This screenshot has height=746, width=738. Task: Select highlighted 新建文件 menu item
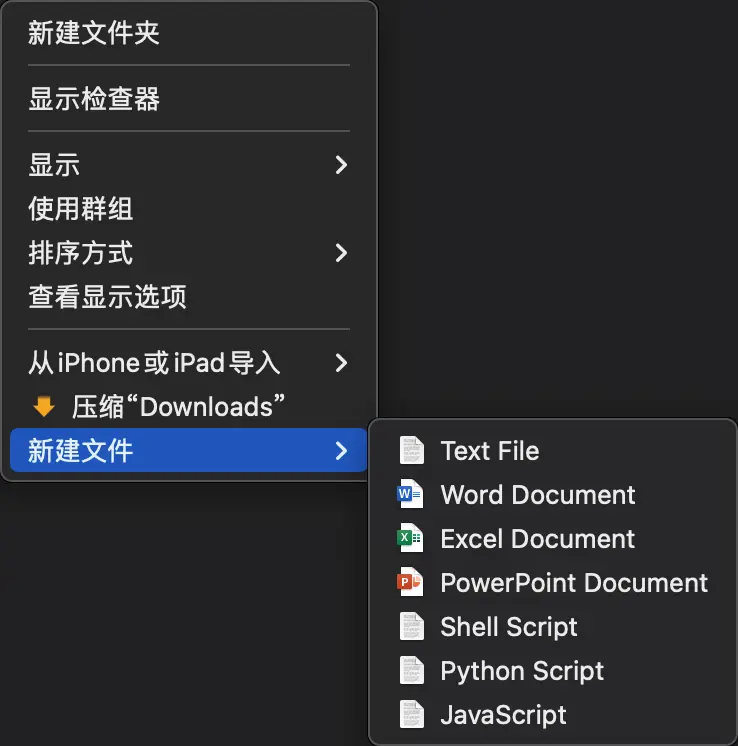point(189,450)
